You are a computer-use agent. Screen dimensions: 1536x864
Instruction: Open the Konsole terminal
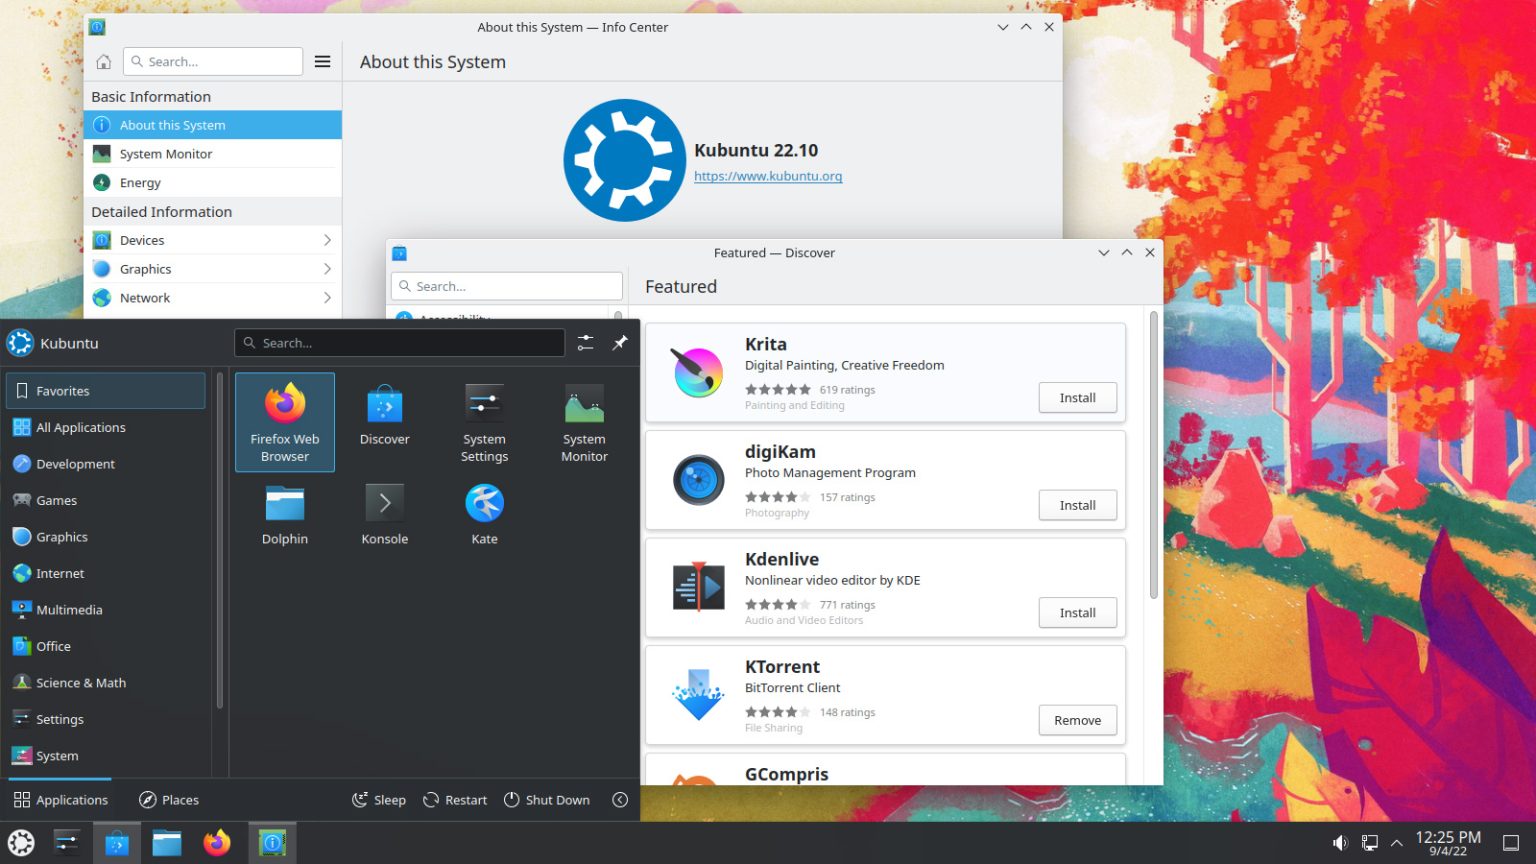(x=384, y=512)
